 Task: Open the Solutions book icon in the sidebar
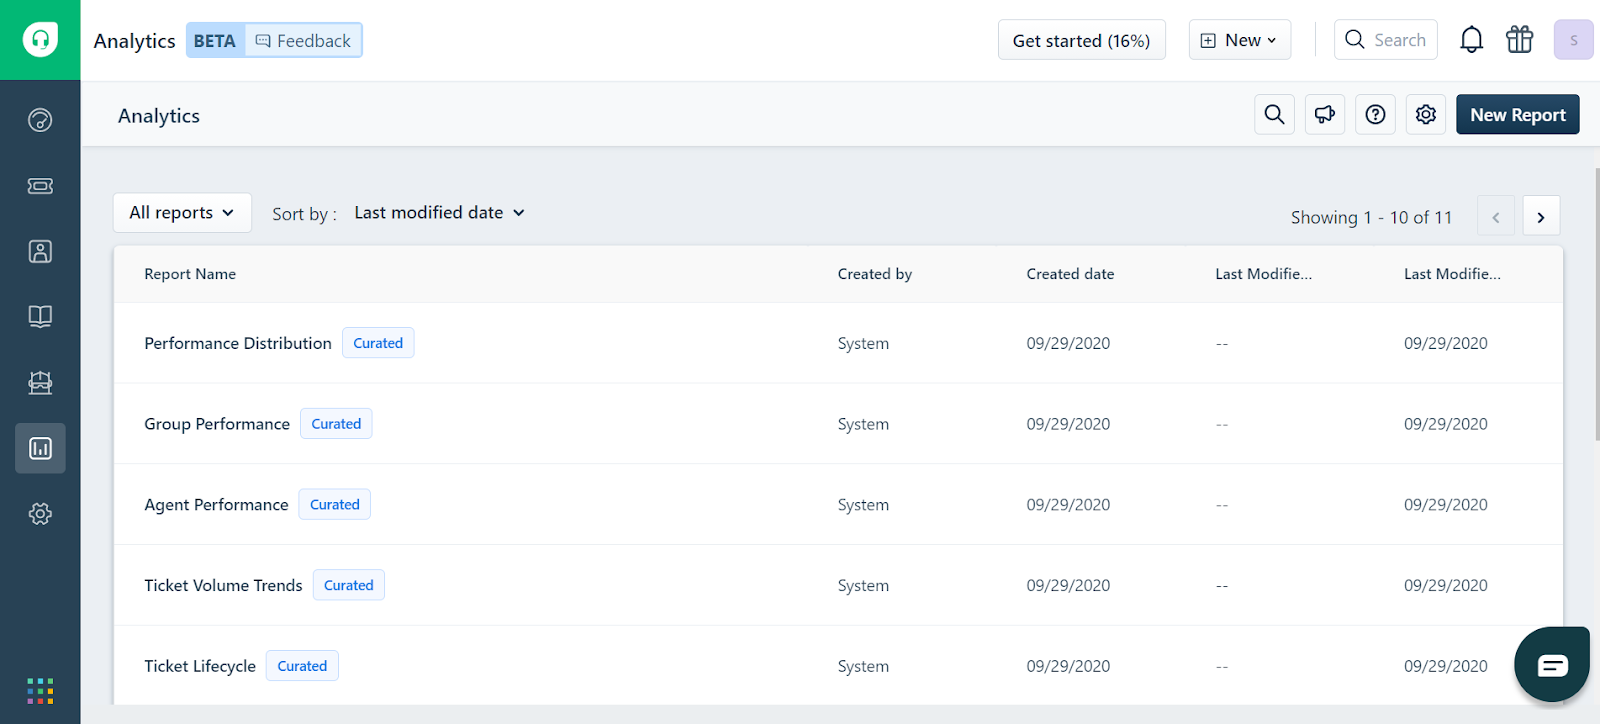40,317
